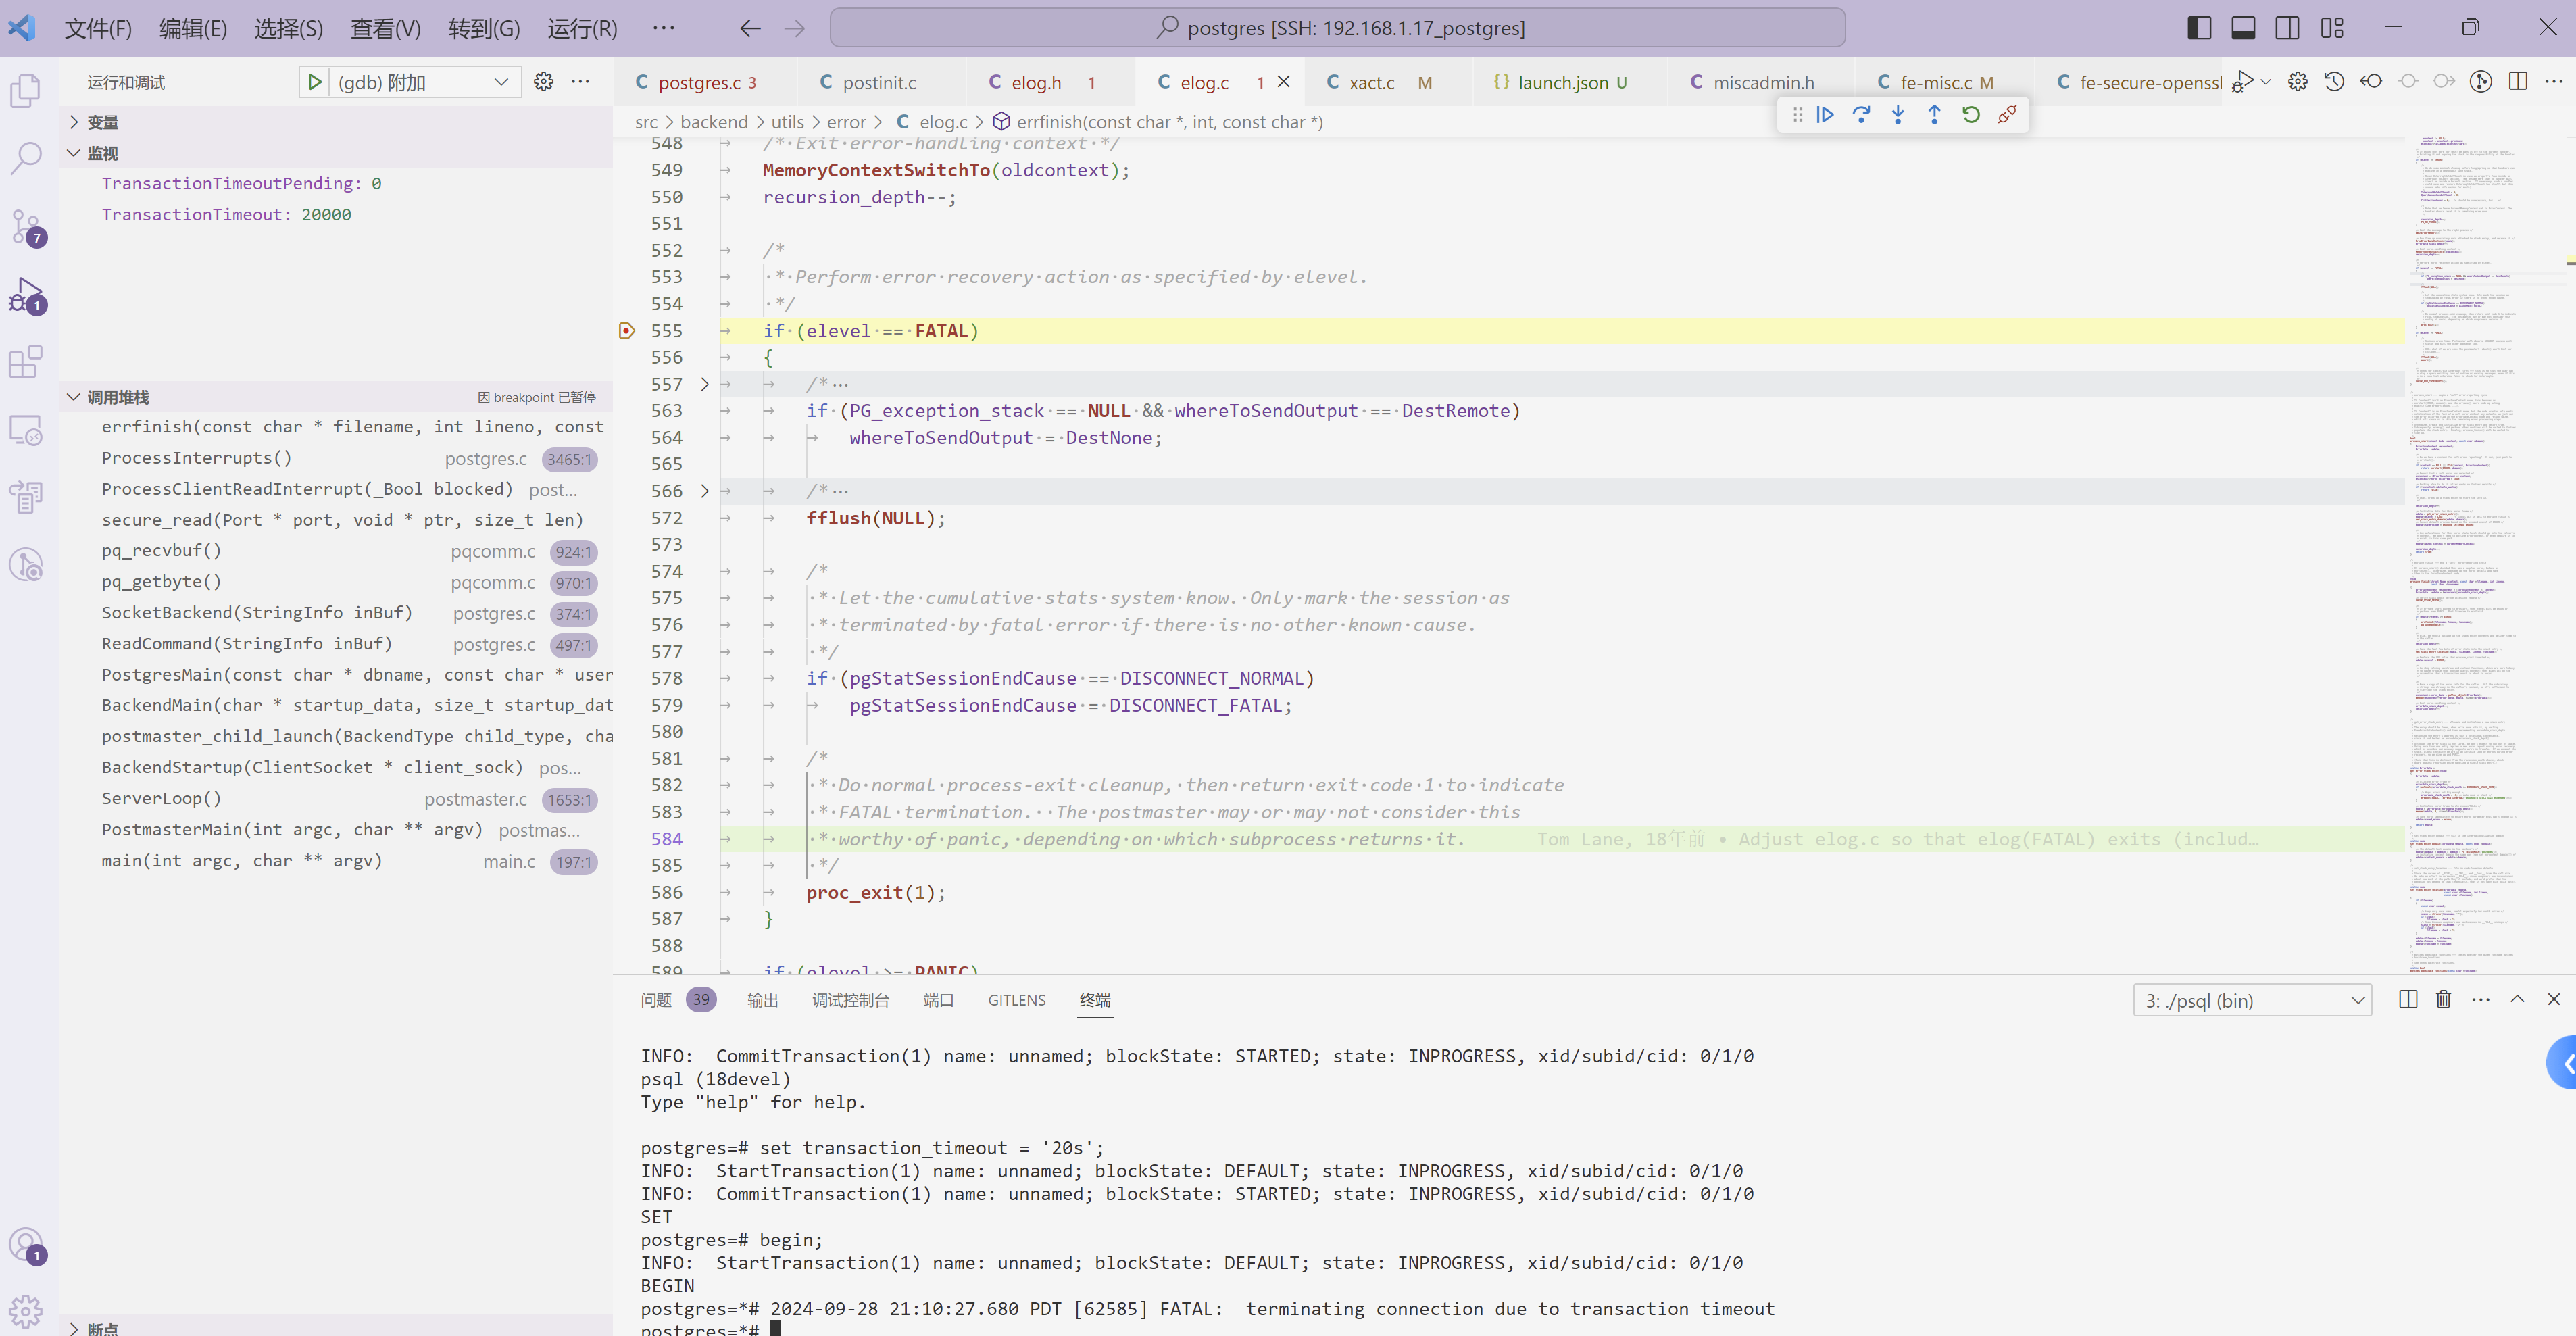Click Continue in the debug toolbar
The height and width of the screenshot is (1336, 2576).
(1825, 115)
